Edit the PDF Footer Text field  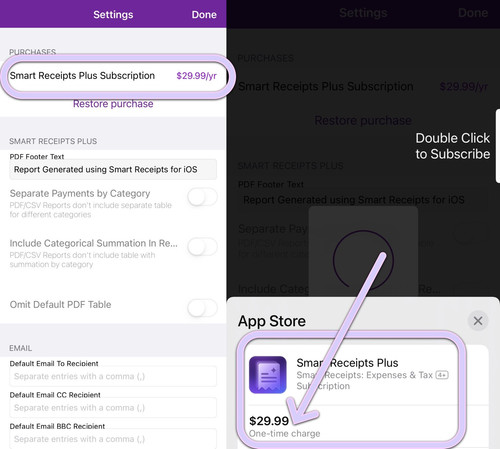(x=113, y=169)
